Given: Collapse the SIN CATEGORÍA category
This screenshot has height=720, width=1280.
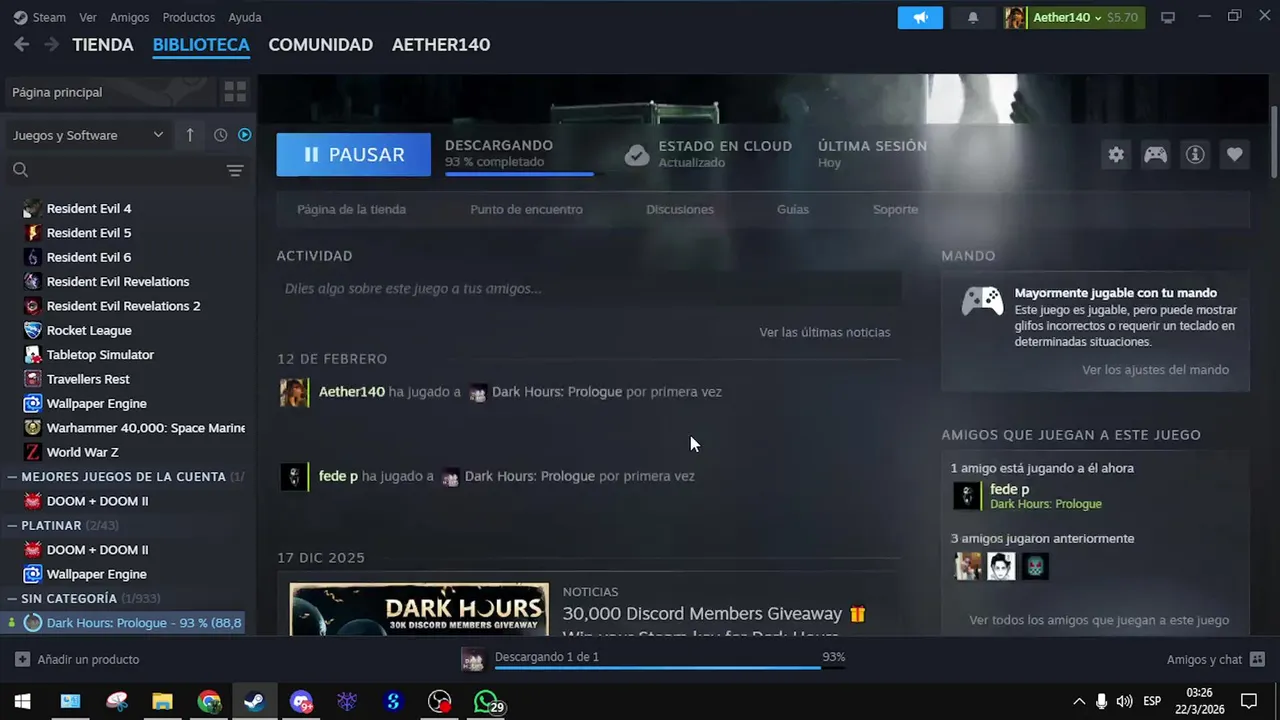Looking at the screenshot, I should coord(12,598).
